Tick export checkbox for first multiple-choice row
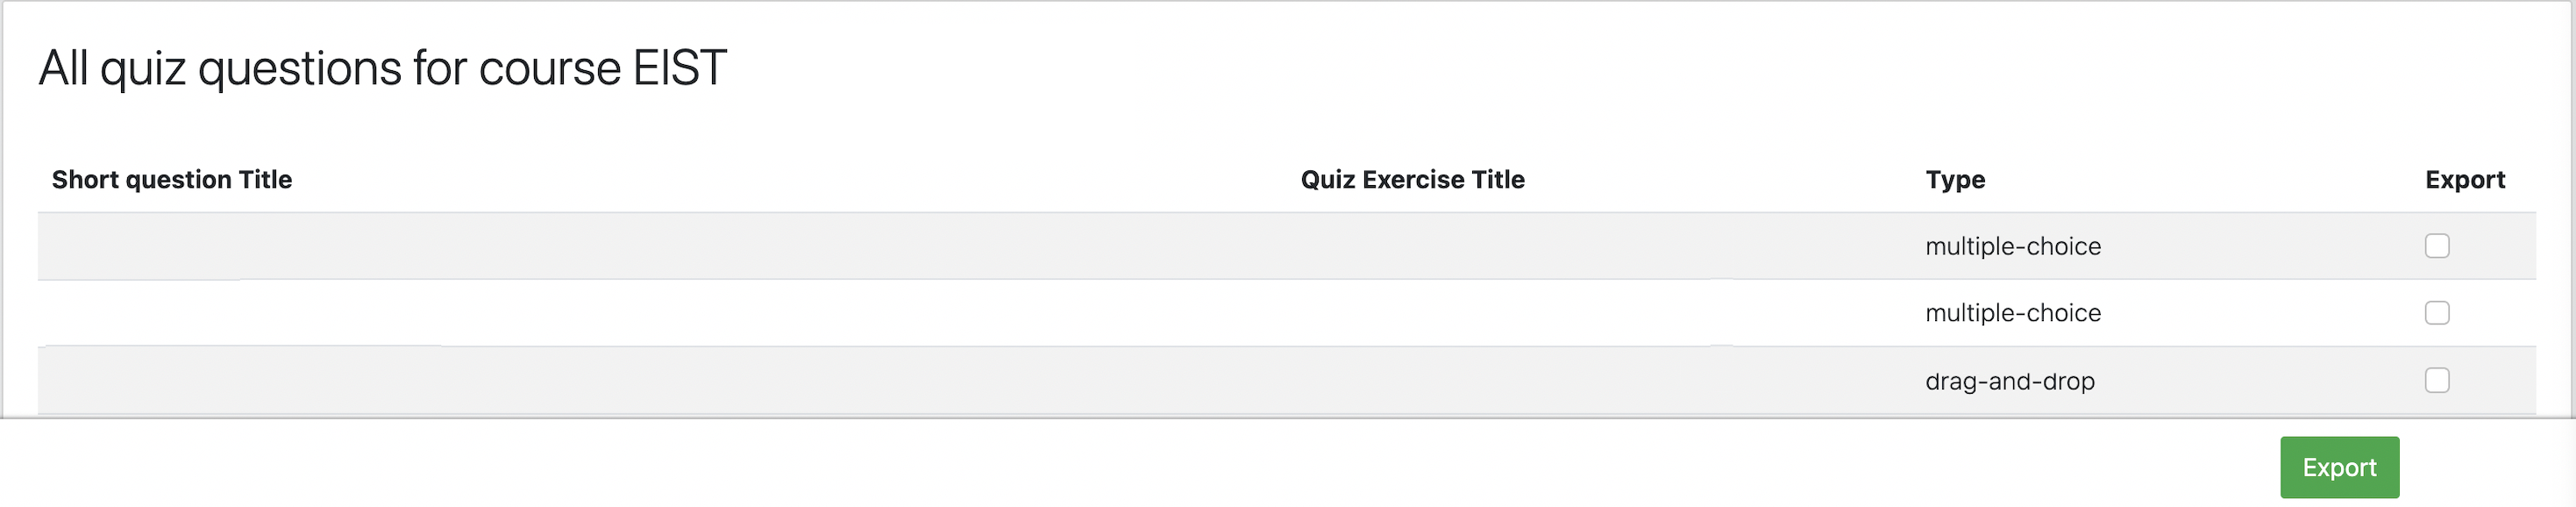 (2436, 246)
